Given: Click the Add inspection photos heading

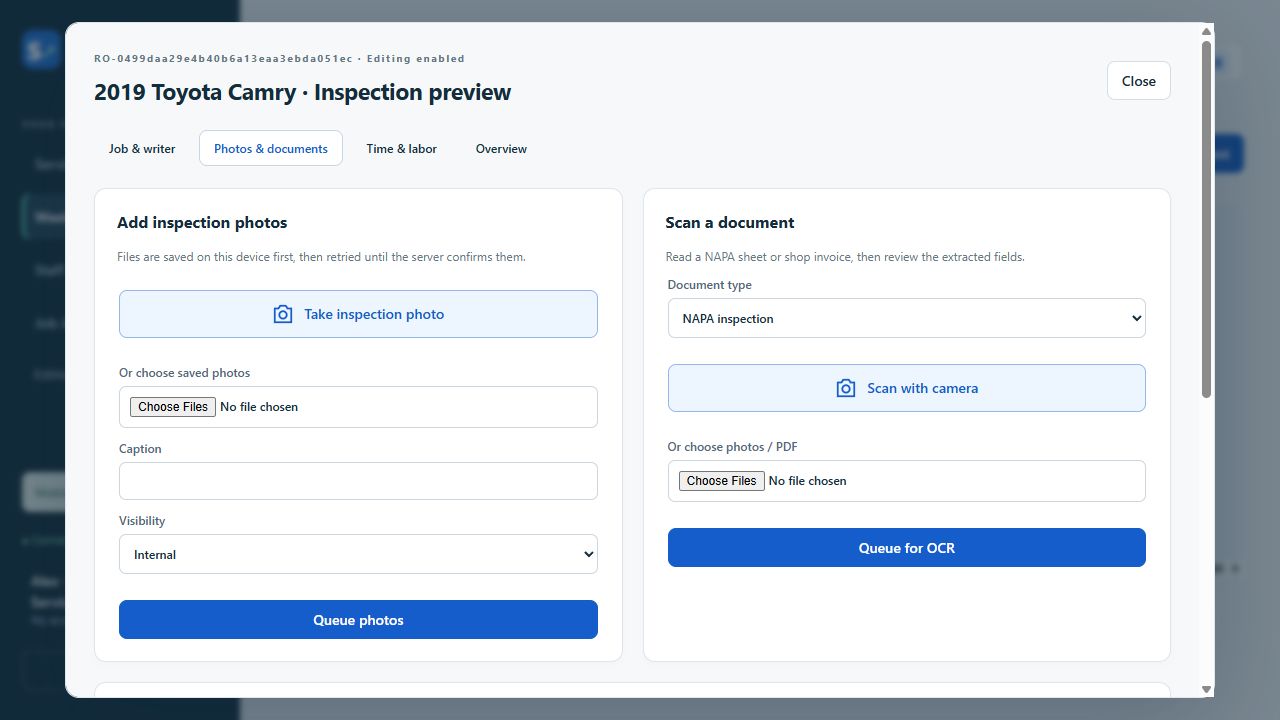Looking at the screenshot, I should tap(202, 223).
